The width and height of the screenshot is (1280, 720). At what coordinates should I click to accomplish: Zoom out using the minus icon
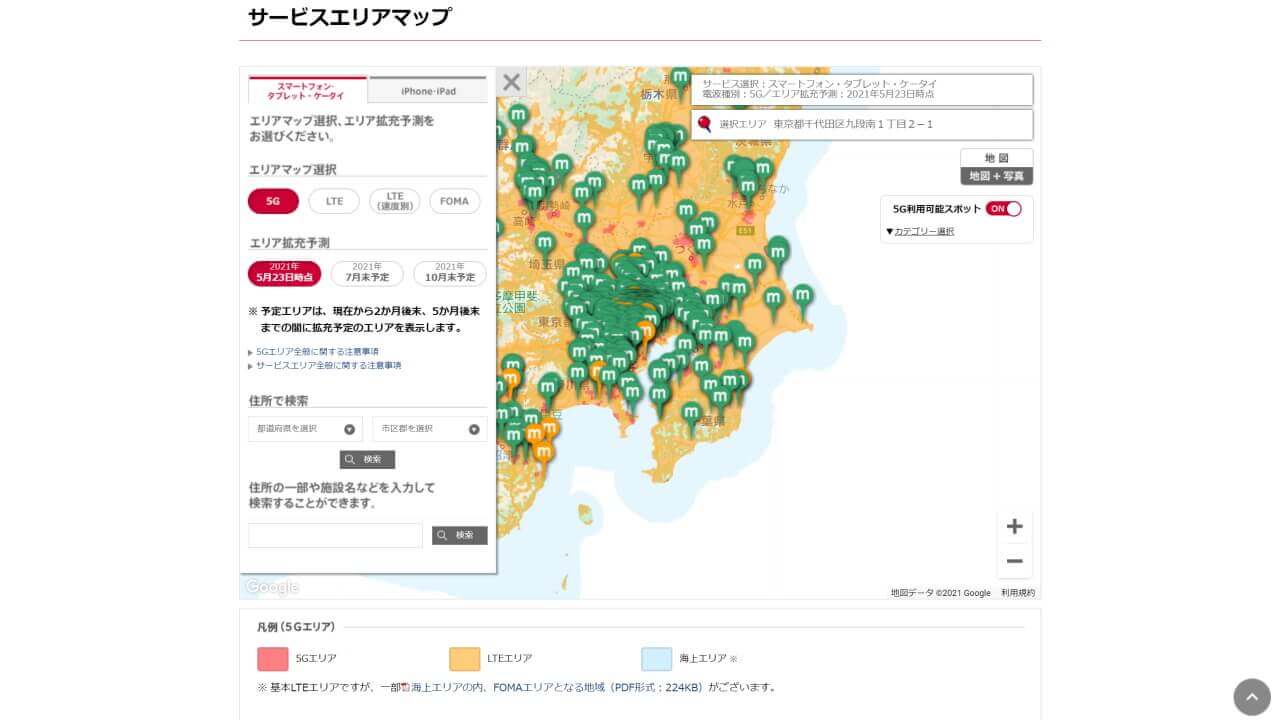tap(1014, 561)
